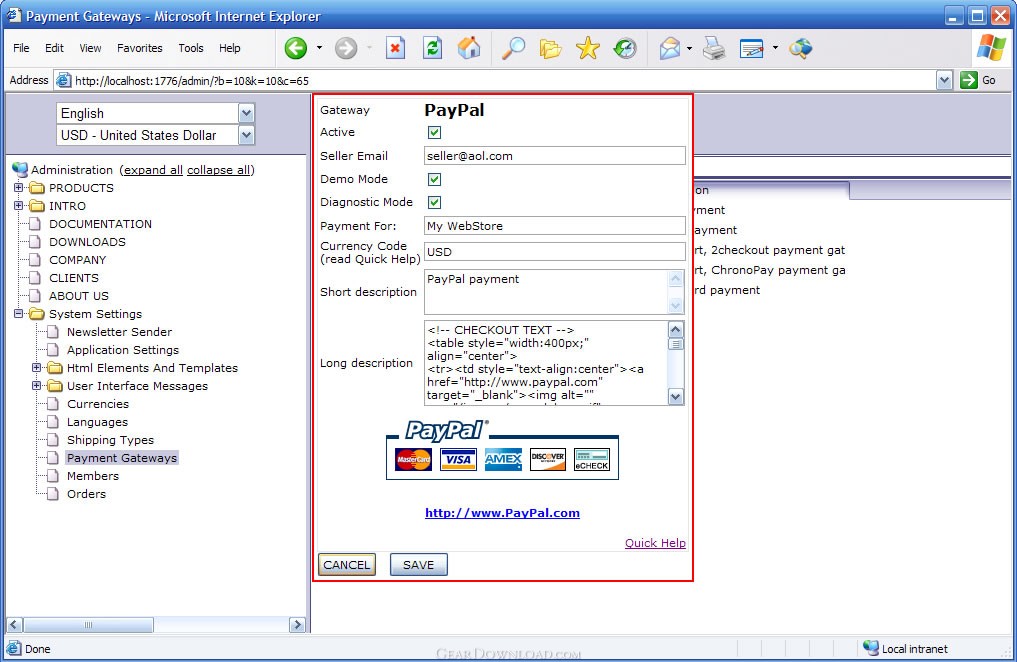1017x662 pixels.
Task: Click the Currency Code input field
Action: coord(555,252)
